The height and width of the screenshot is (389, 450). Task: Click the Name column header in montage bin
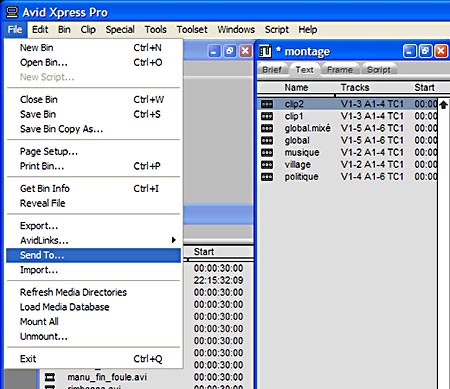296,87
